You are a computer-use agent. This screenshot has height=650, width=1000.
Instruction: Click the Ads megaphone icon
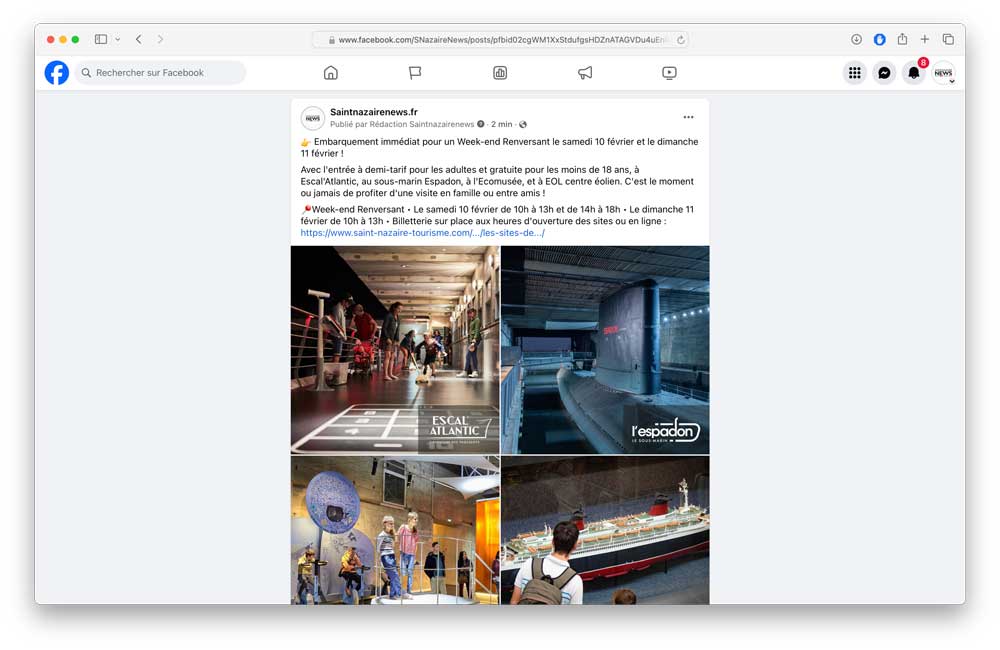[x=585, y=73]
